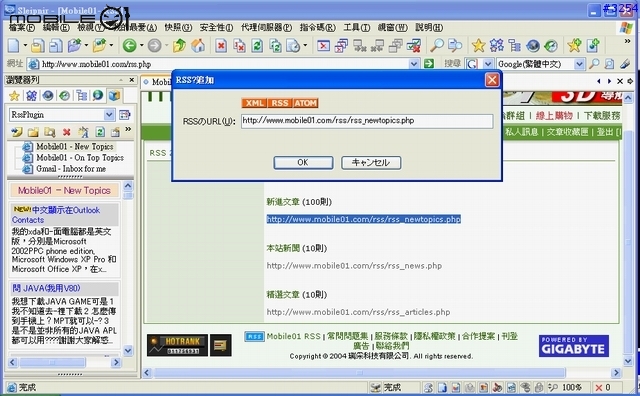Select the cube plugin tab in browser panel

coord(114,96)
